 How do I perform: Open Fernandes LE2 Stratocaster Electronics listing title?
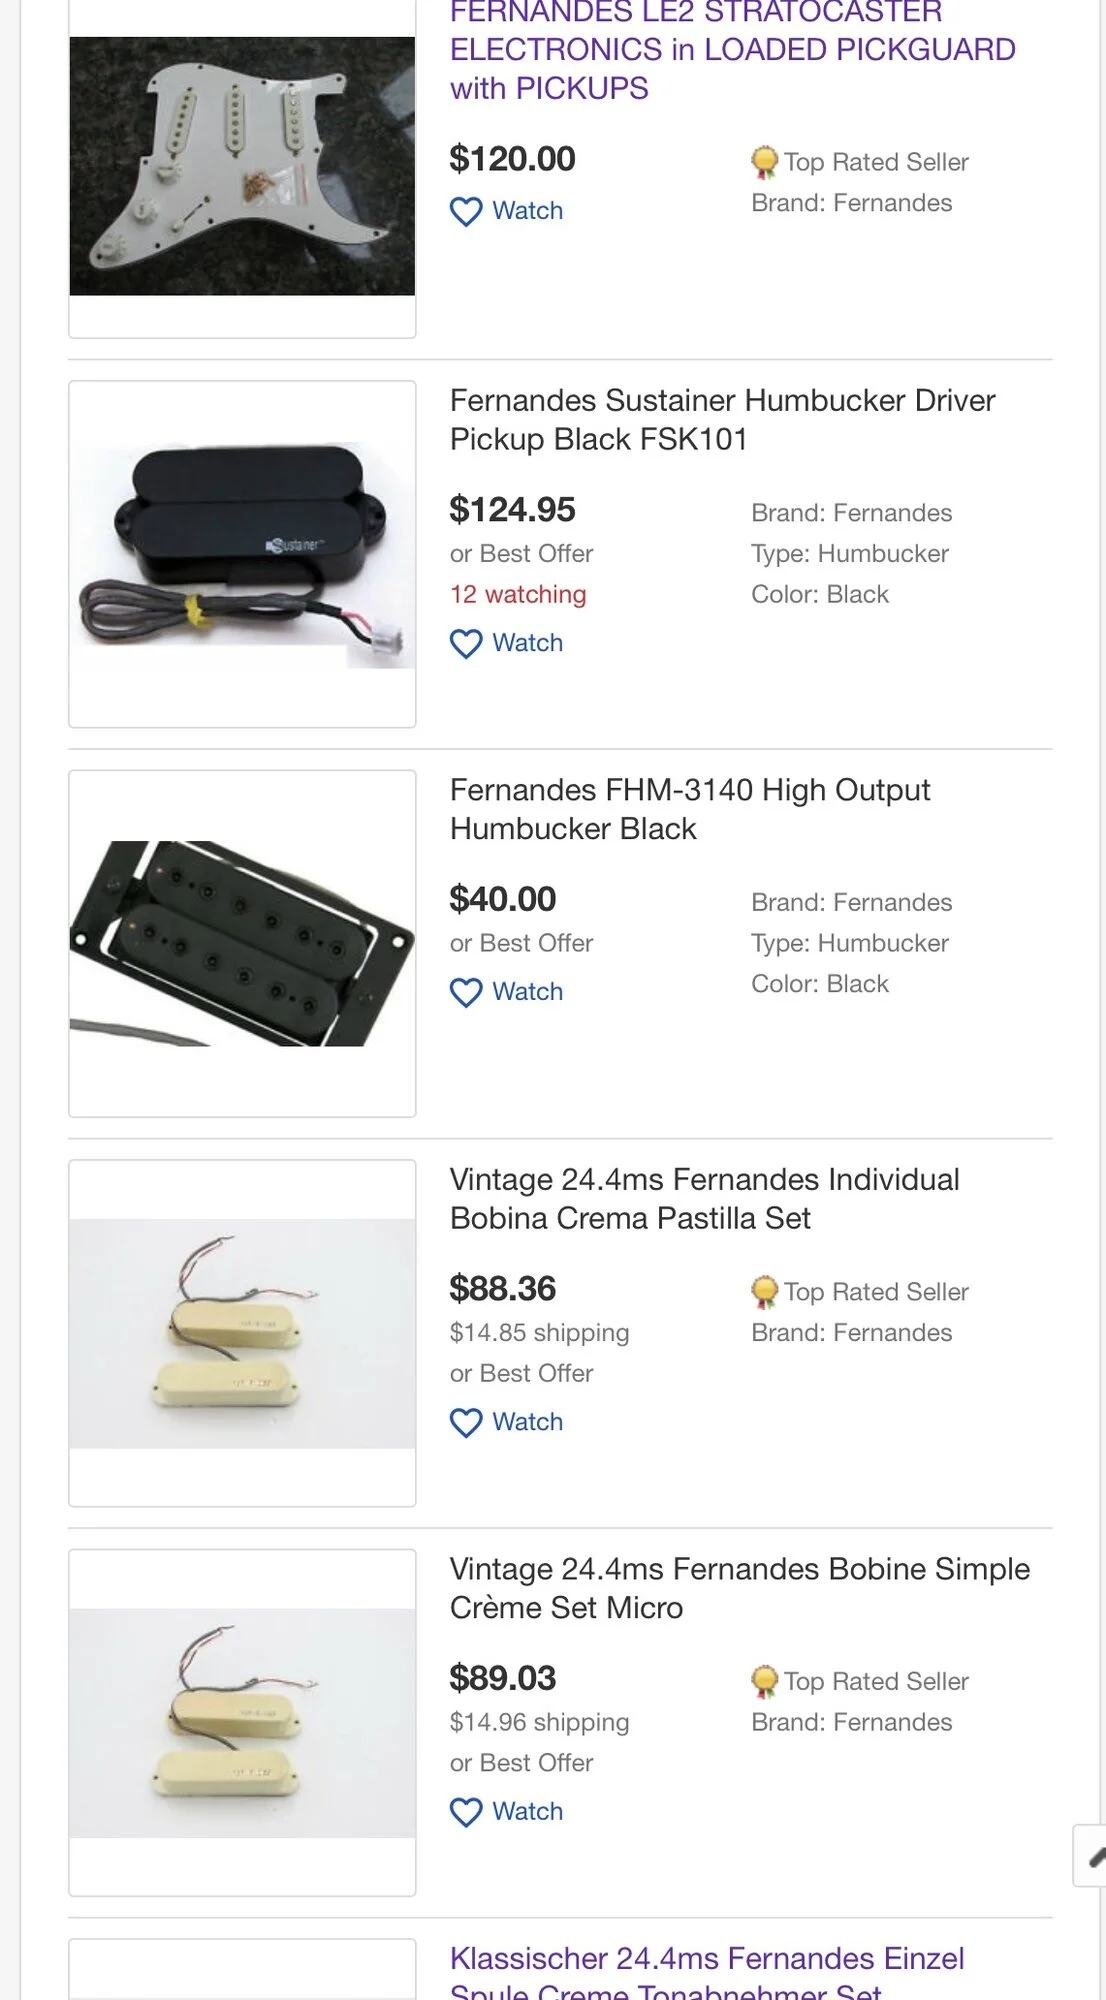732,50
